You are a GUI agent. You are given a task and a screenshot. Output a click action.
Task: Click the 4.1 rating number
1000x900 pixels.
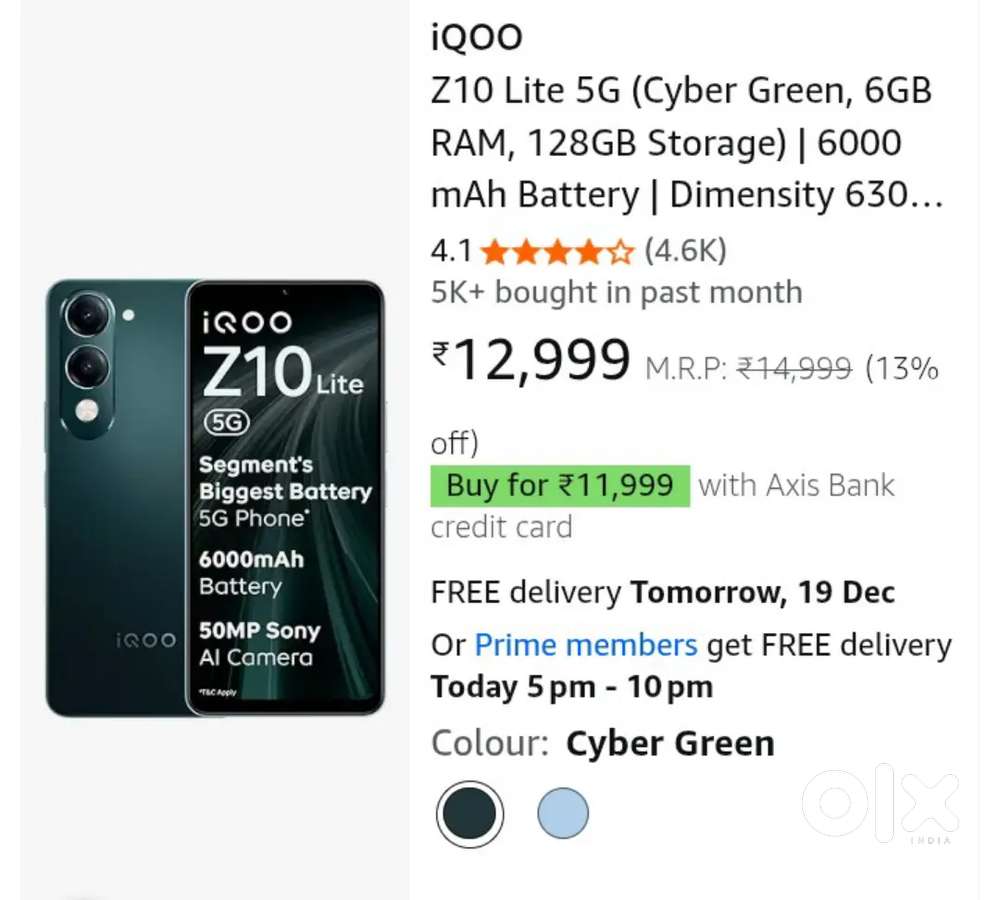[x=451, y=251]
